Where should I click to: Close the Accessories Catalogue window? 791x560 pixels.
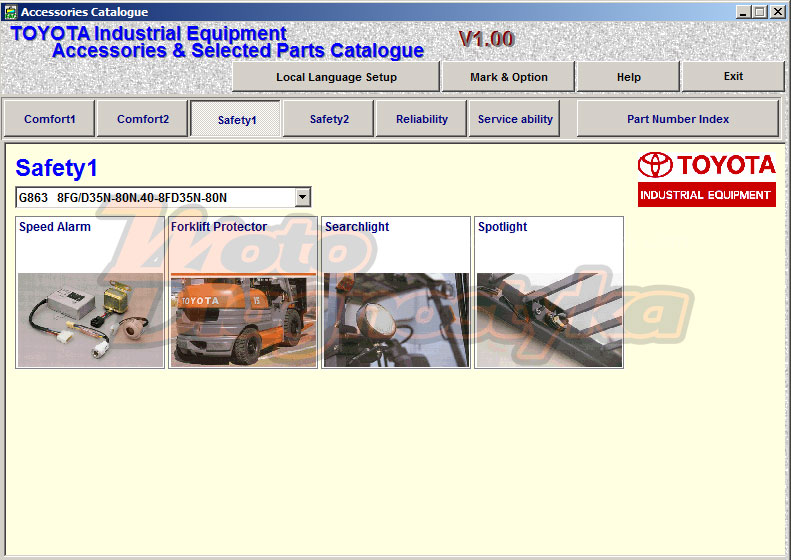pos(777,12)
